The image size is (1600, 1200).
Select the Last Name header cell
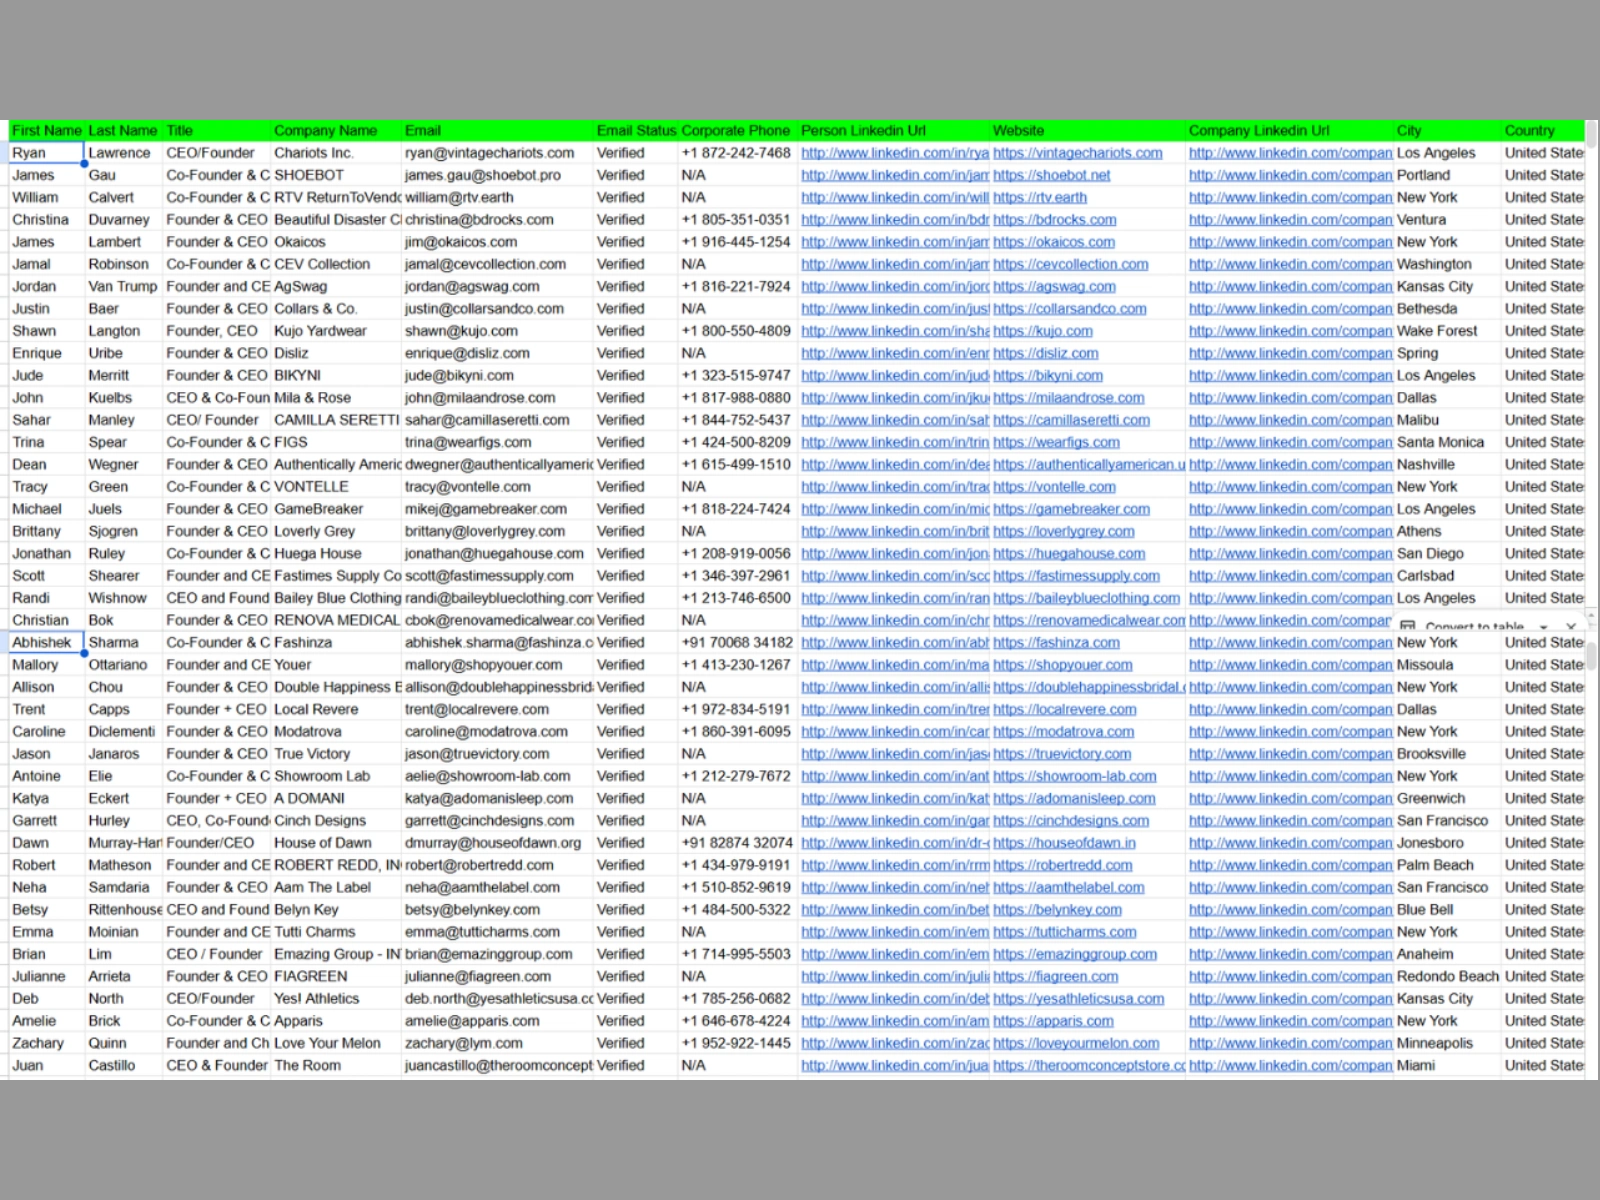coord(123,131)
